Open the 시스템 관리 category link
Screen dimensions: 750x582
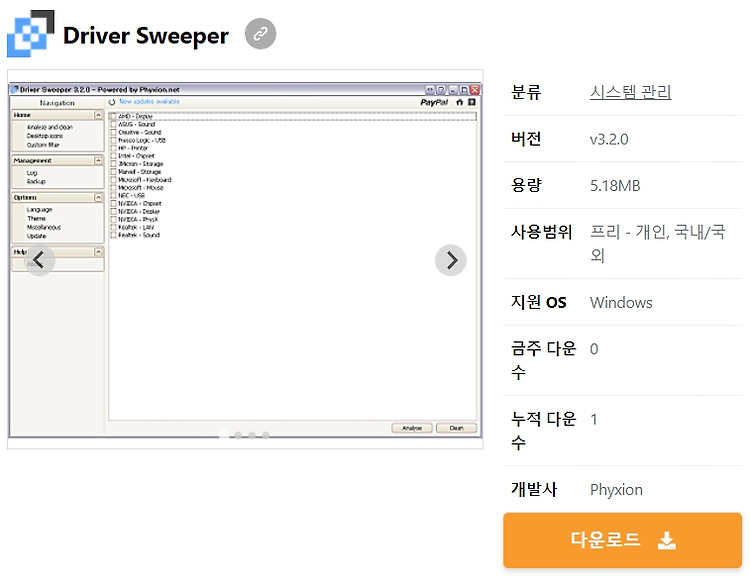point(630,91)
